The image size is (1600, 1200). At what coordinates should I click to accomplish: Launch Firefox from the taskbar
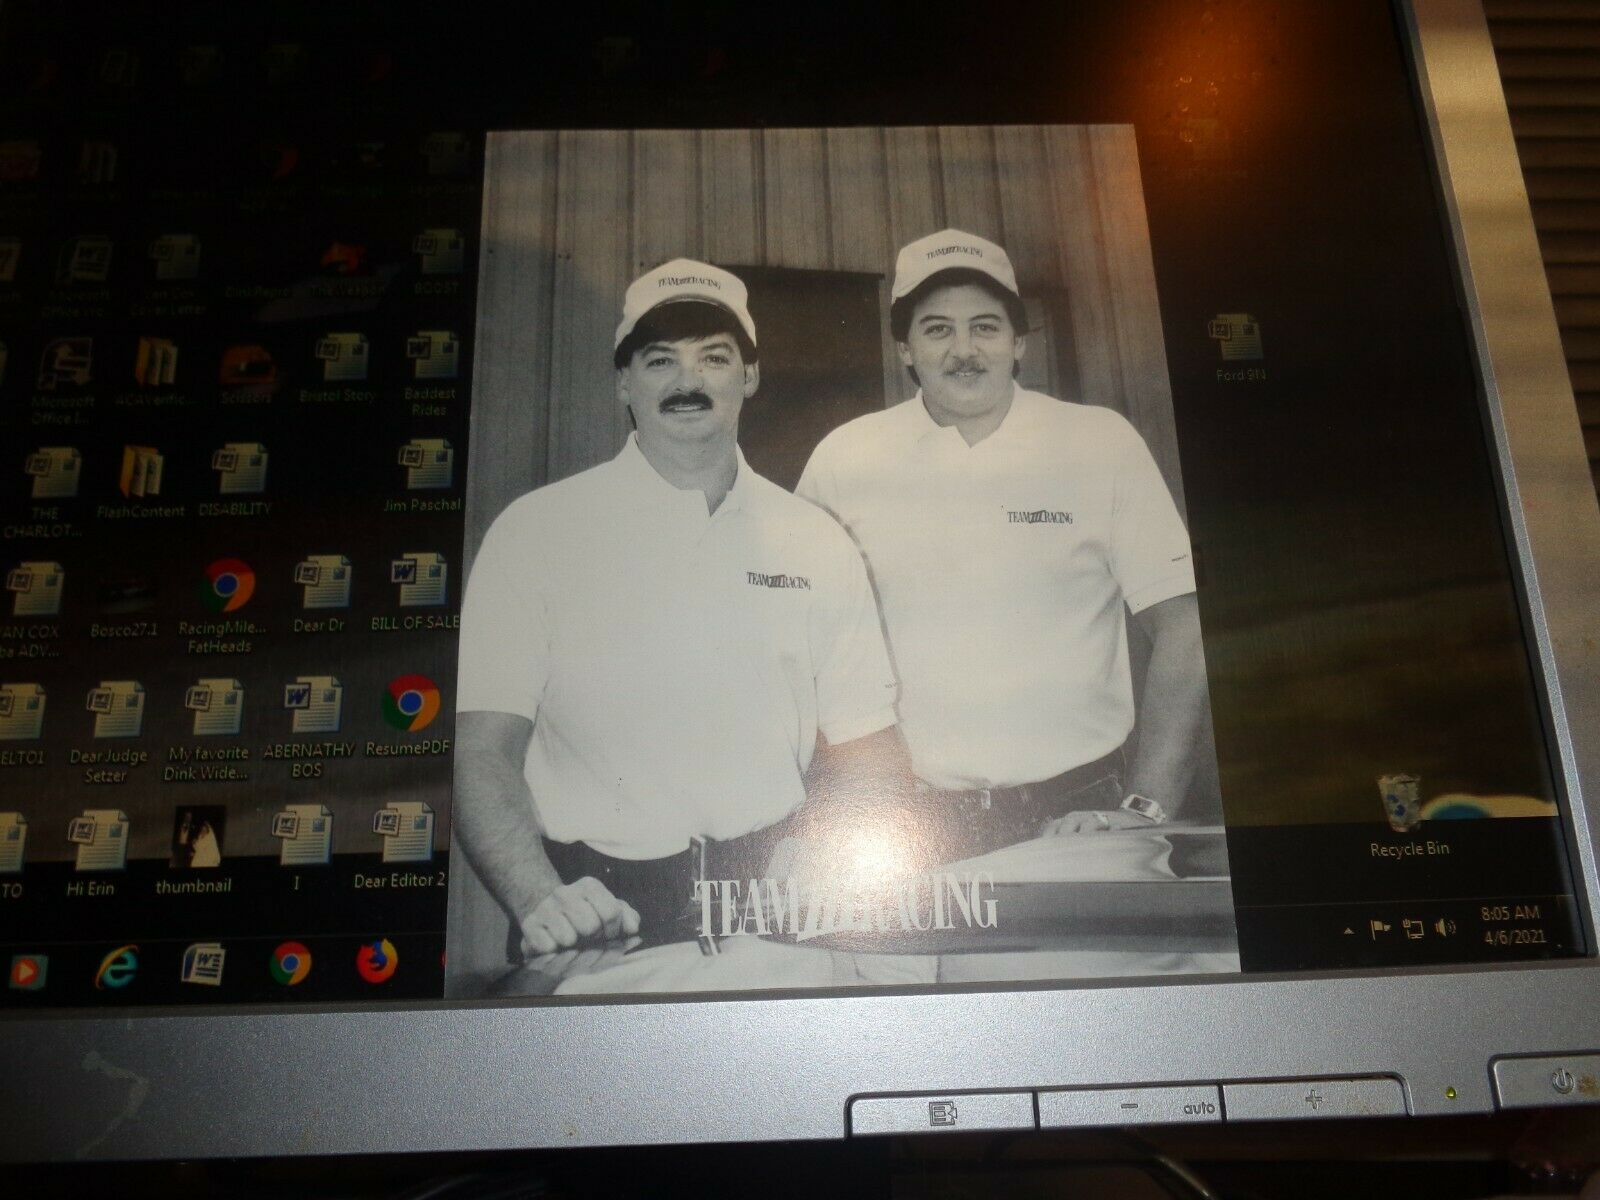[x=377, y=962]
